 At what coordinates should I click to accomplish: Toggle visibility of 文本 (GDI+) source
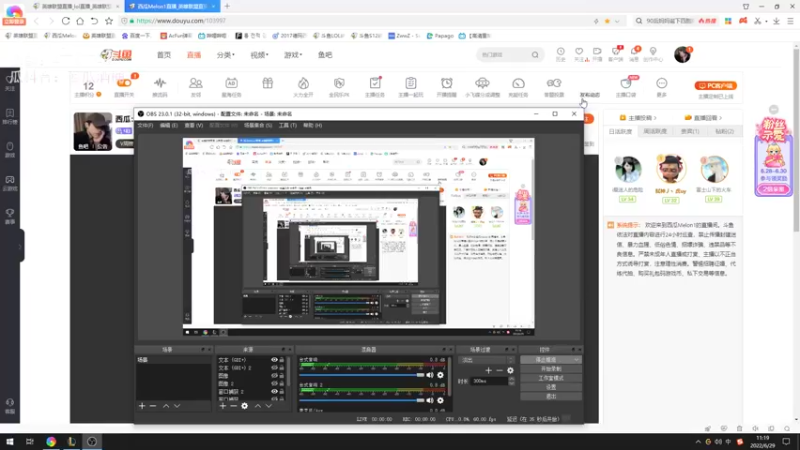(x=274, y=360)
